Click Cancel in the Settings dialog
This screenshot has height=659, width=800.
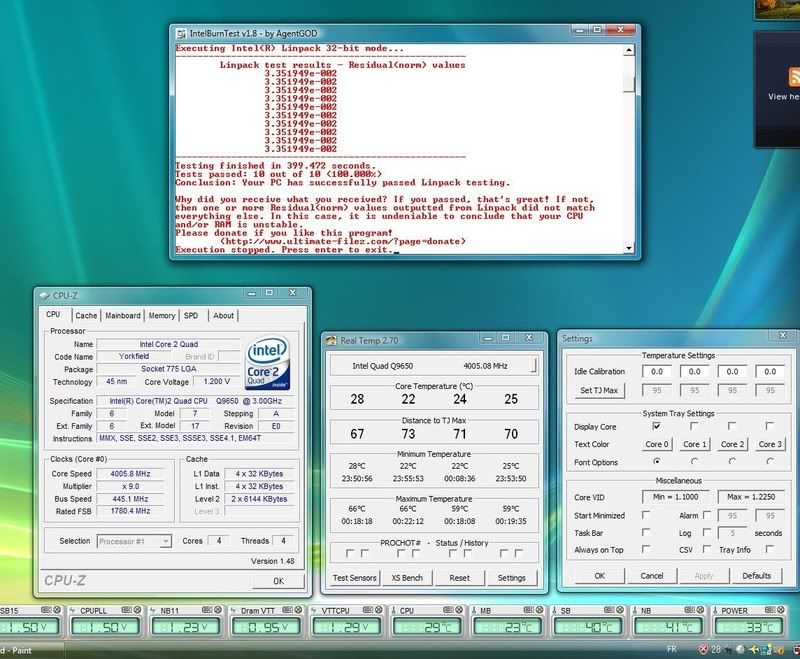coord(652,576)
